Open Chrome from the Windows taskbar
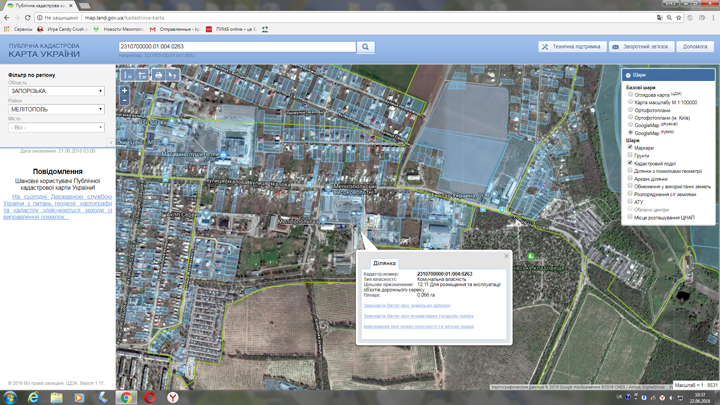Viewport: 720px width, 405px height. click(x=126, y=397)
